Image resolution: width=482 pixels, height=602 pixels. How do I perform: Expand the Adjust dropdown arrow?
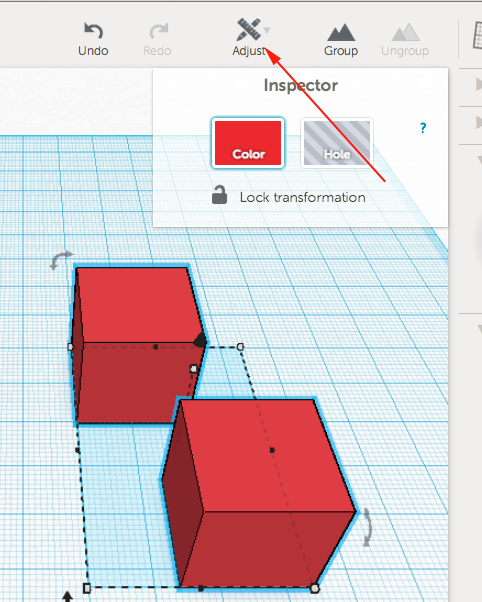coord(267,29)
